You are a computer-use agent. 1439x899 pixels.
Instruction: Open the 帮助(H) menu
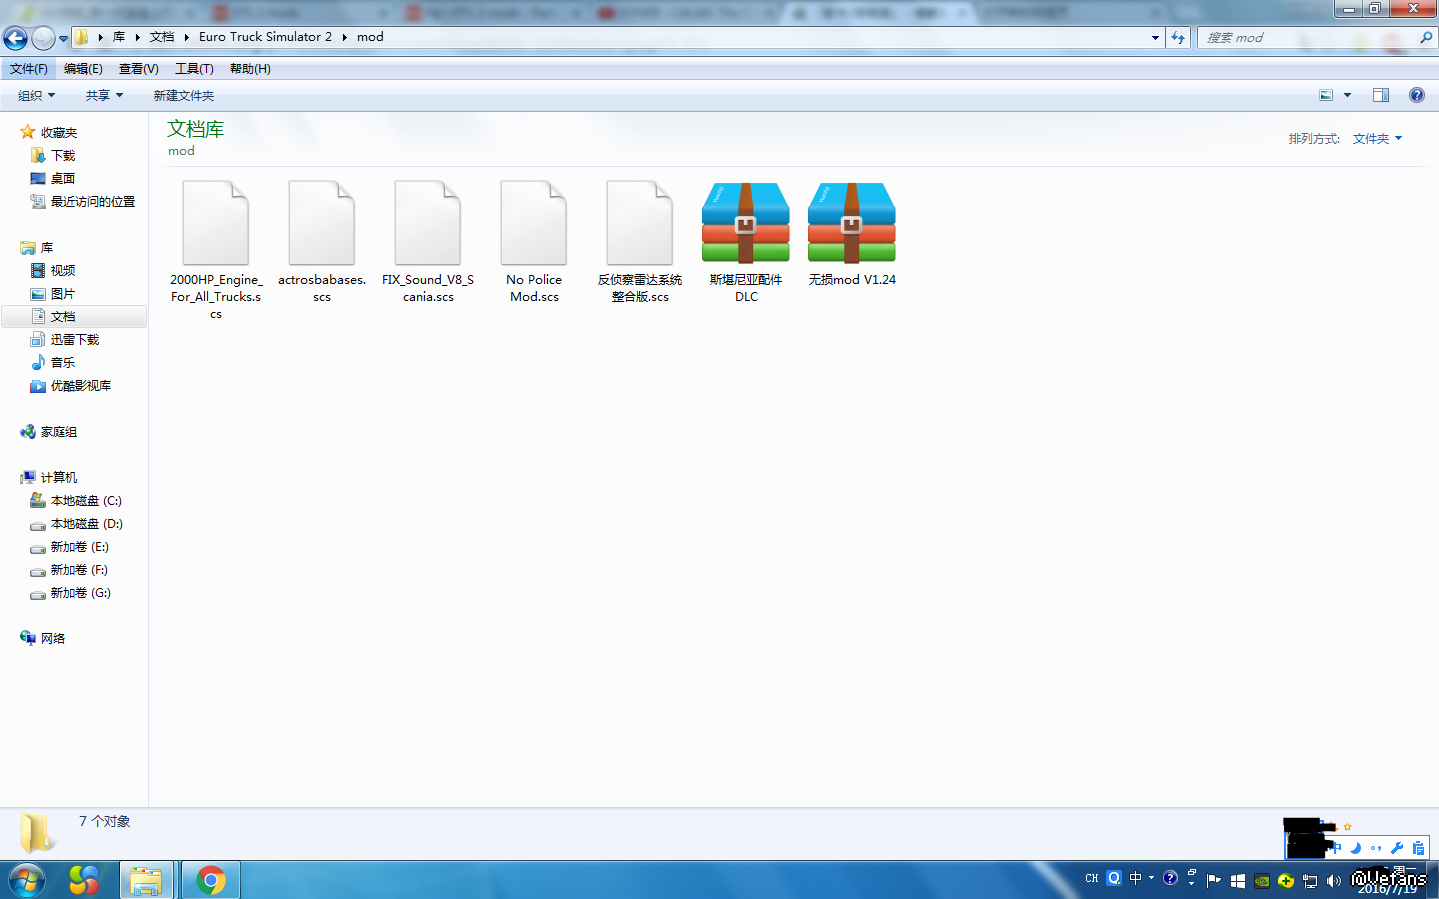[x=250, y=69]
